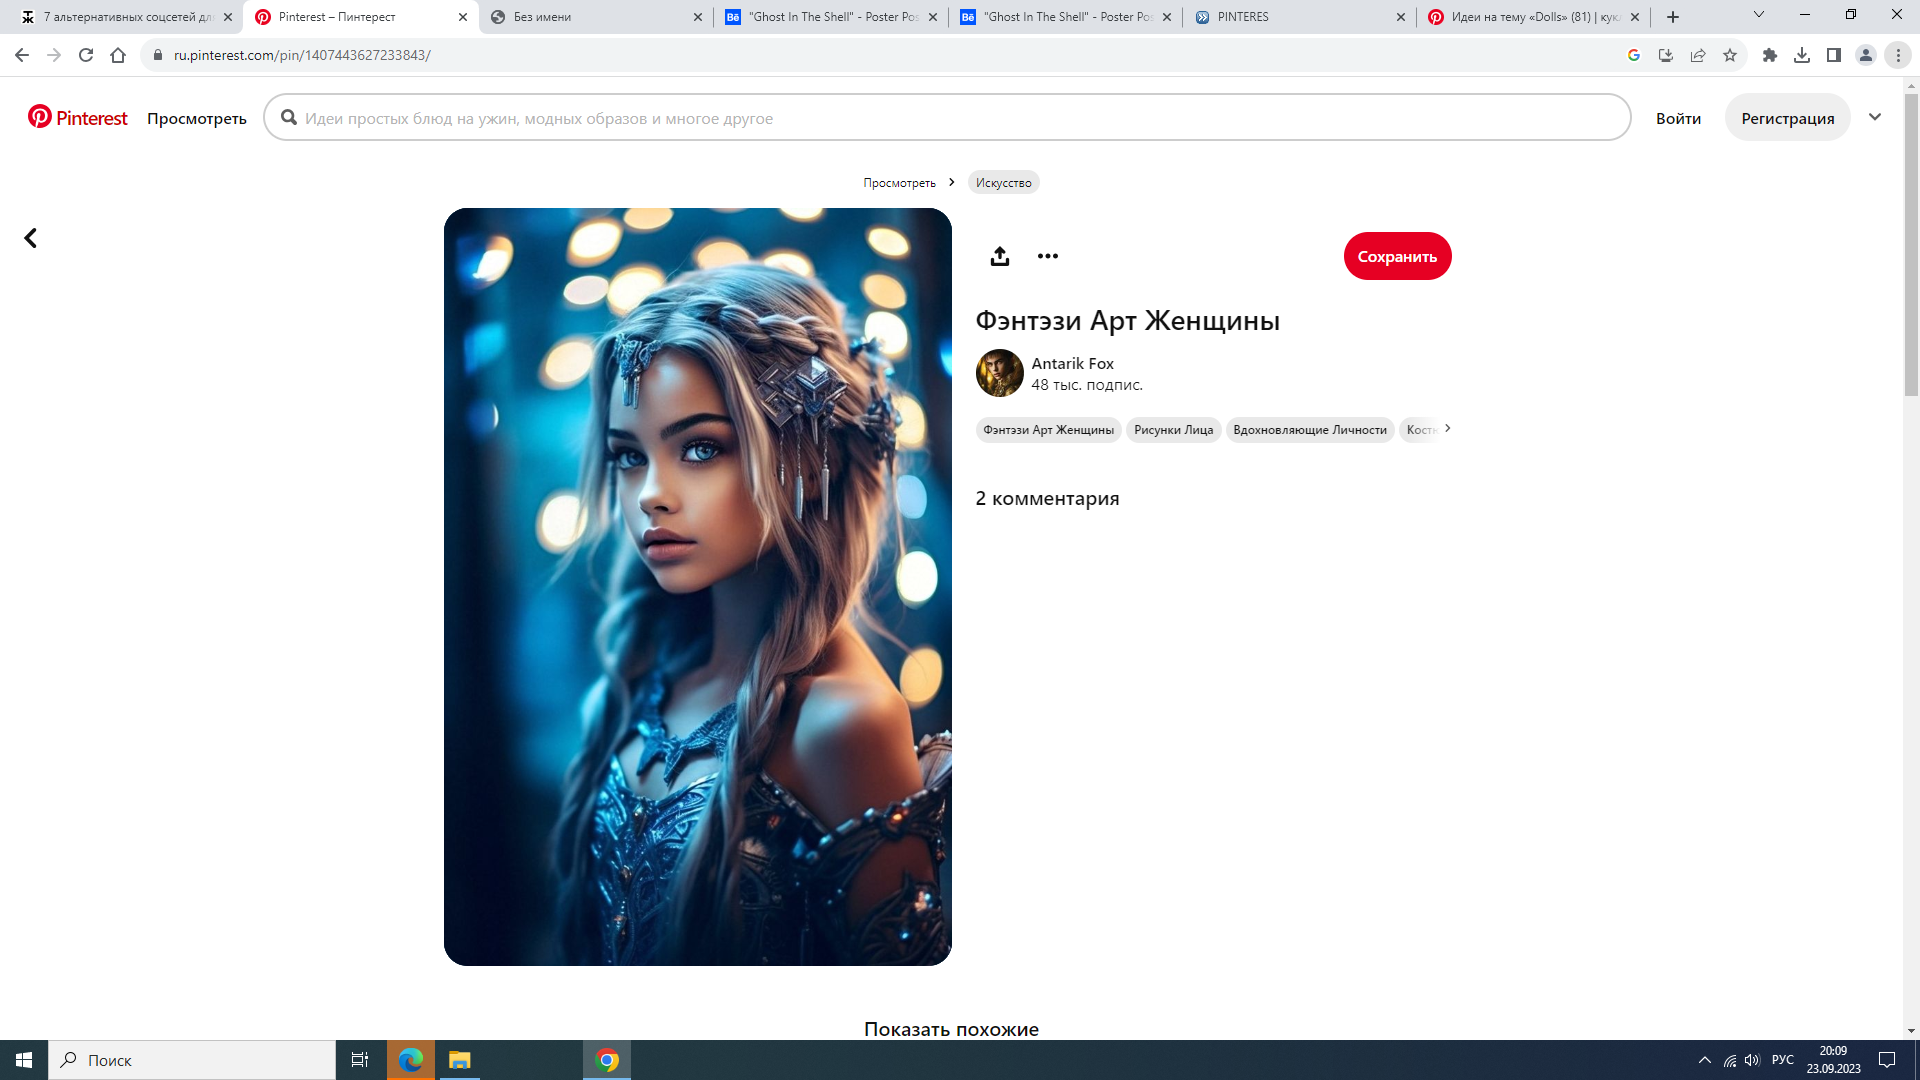Switch to the PINTERES tab
The height and width of the screenshot is (1080, 1920).
(x=1300, y=17)
